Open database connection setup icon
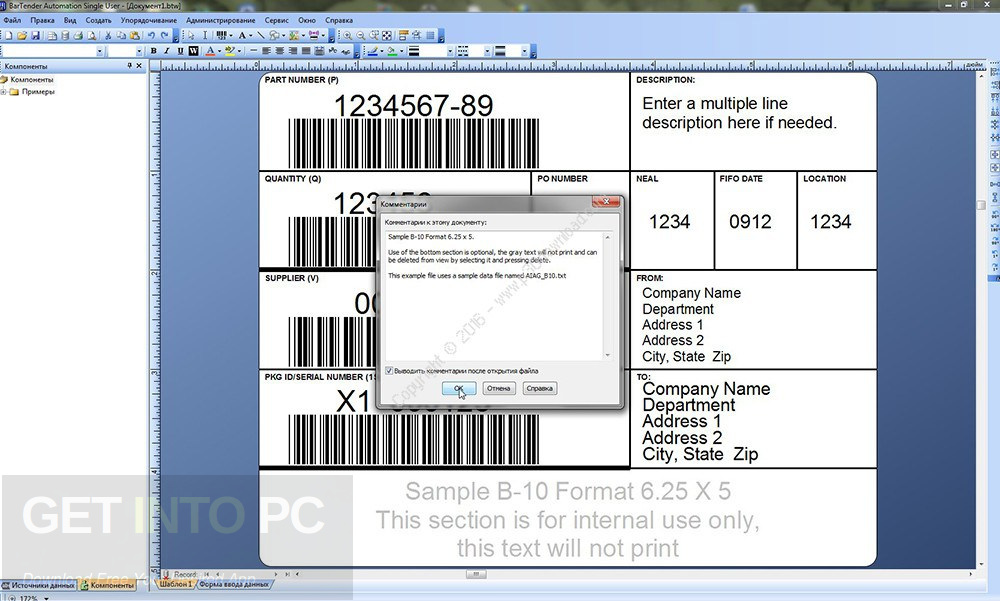 pyautogui.click(x=65, y=36)
